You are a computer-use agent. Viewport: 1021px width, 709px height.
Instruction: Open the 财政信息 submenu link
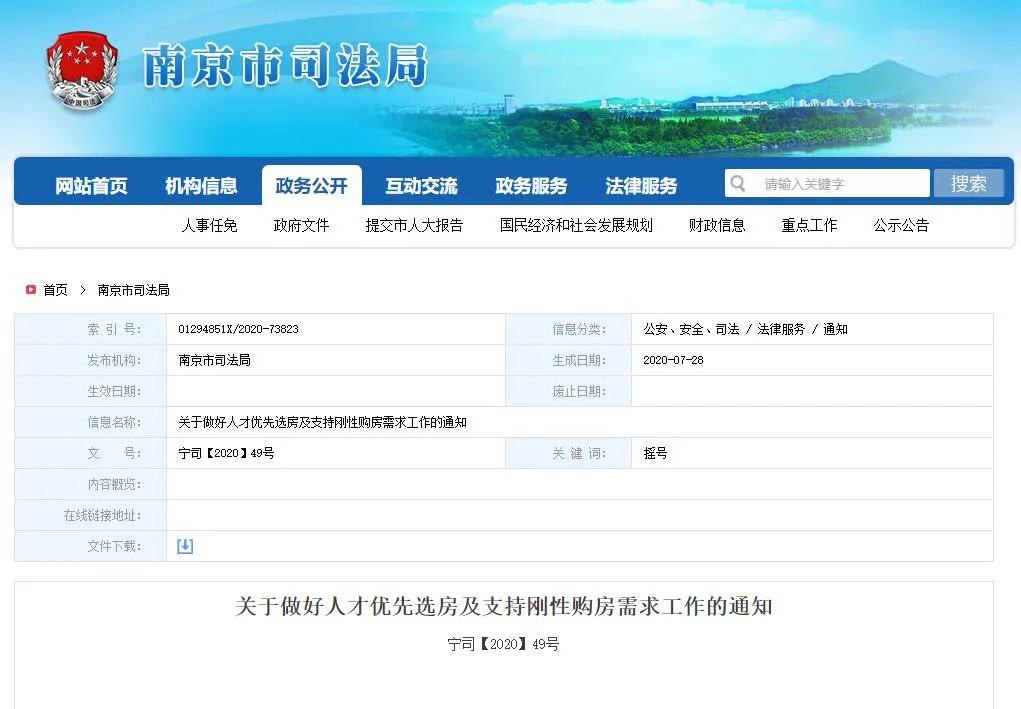point(717,226)
